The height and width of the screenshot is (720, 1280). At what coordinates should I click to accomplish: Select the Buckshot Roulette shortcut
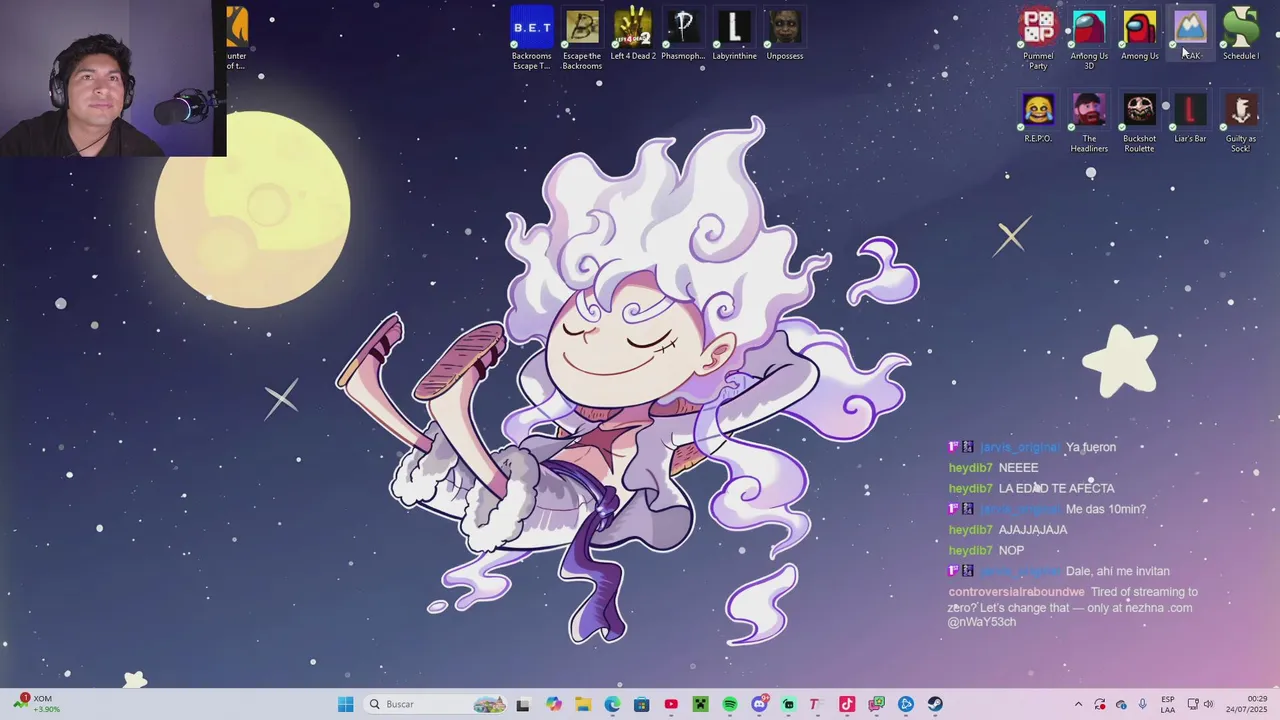[1140, 122]
